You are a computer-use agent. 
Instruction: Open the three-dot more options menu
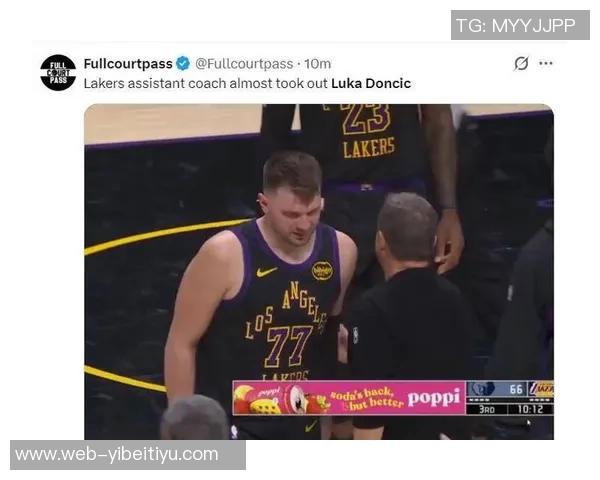(546, 64)
